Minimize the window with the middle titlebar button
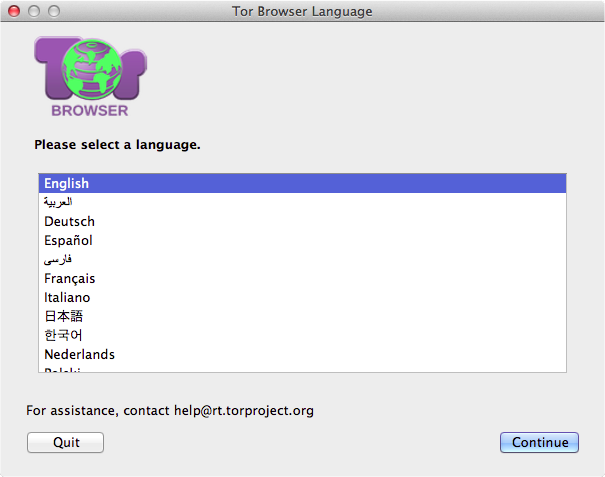 point(34,11)
